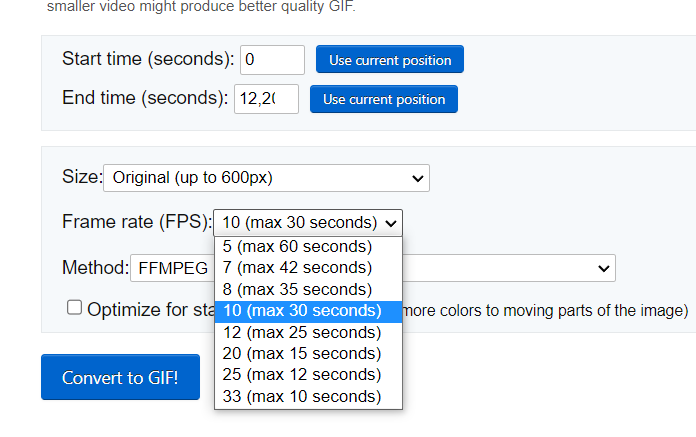The height and width of the screenshot is (437, 696).
Task: Use current position for End time
Action: click(384, 99)
